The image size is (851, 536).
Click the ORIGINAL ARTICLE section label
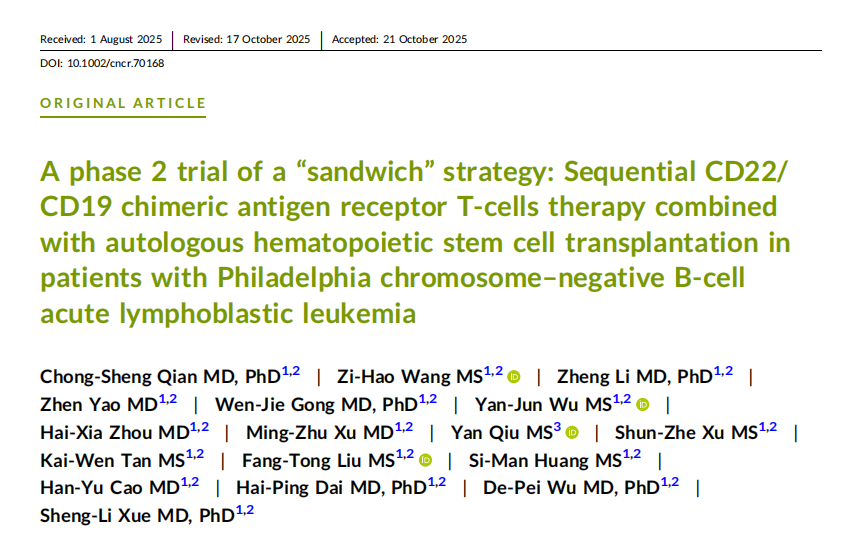123,103
